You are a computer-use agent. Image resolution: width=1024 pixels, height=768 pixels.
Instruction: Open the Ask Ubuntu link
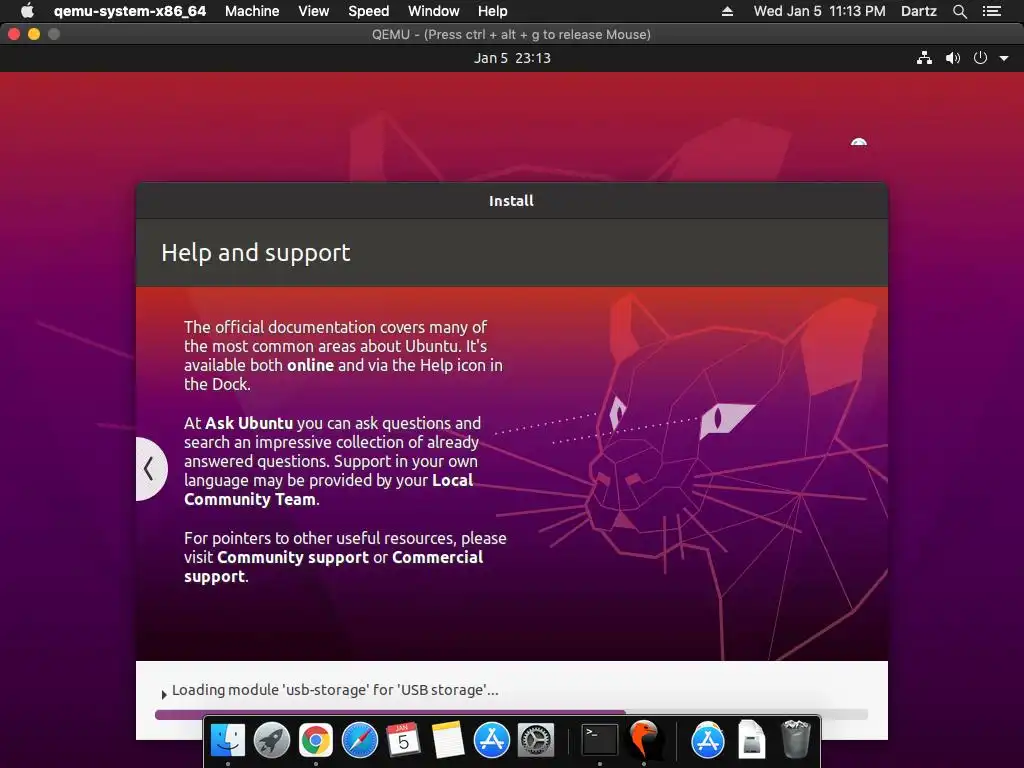(x=249, y=423)
